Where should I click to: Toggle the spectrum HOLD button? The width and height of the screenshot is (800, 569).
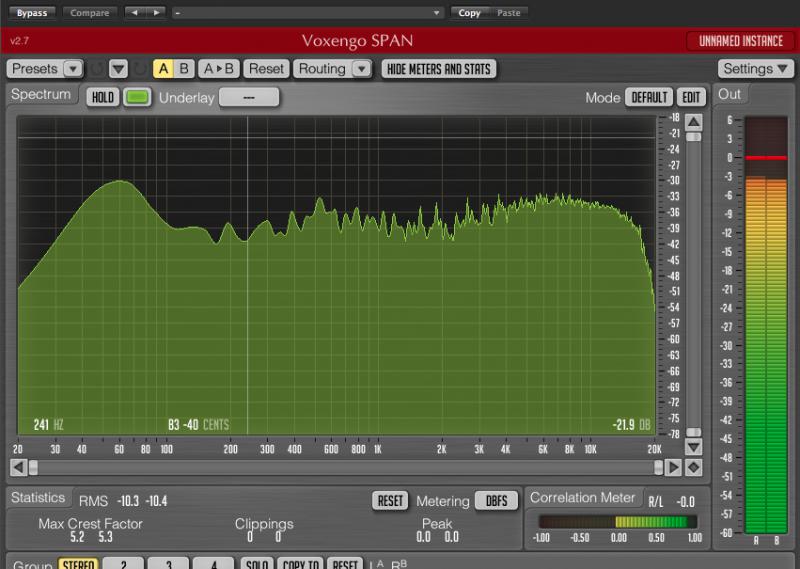(x=103, y=97)
